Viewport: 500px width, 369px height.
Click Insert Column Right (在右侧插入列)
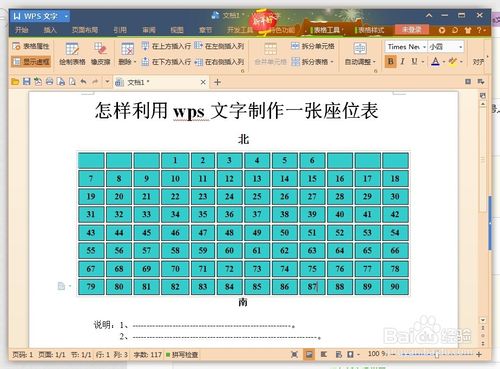coord(219,62)
